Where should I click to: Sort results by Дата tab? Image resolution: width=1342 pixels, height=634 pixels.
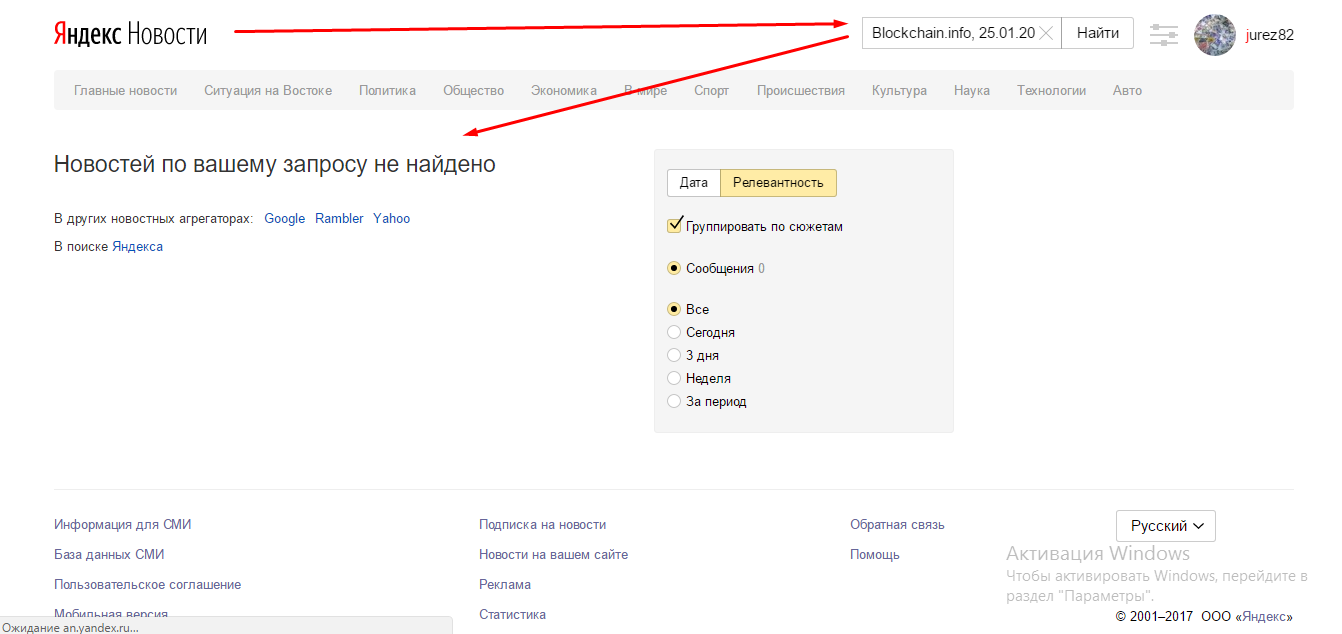[x=693, y=183]
